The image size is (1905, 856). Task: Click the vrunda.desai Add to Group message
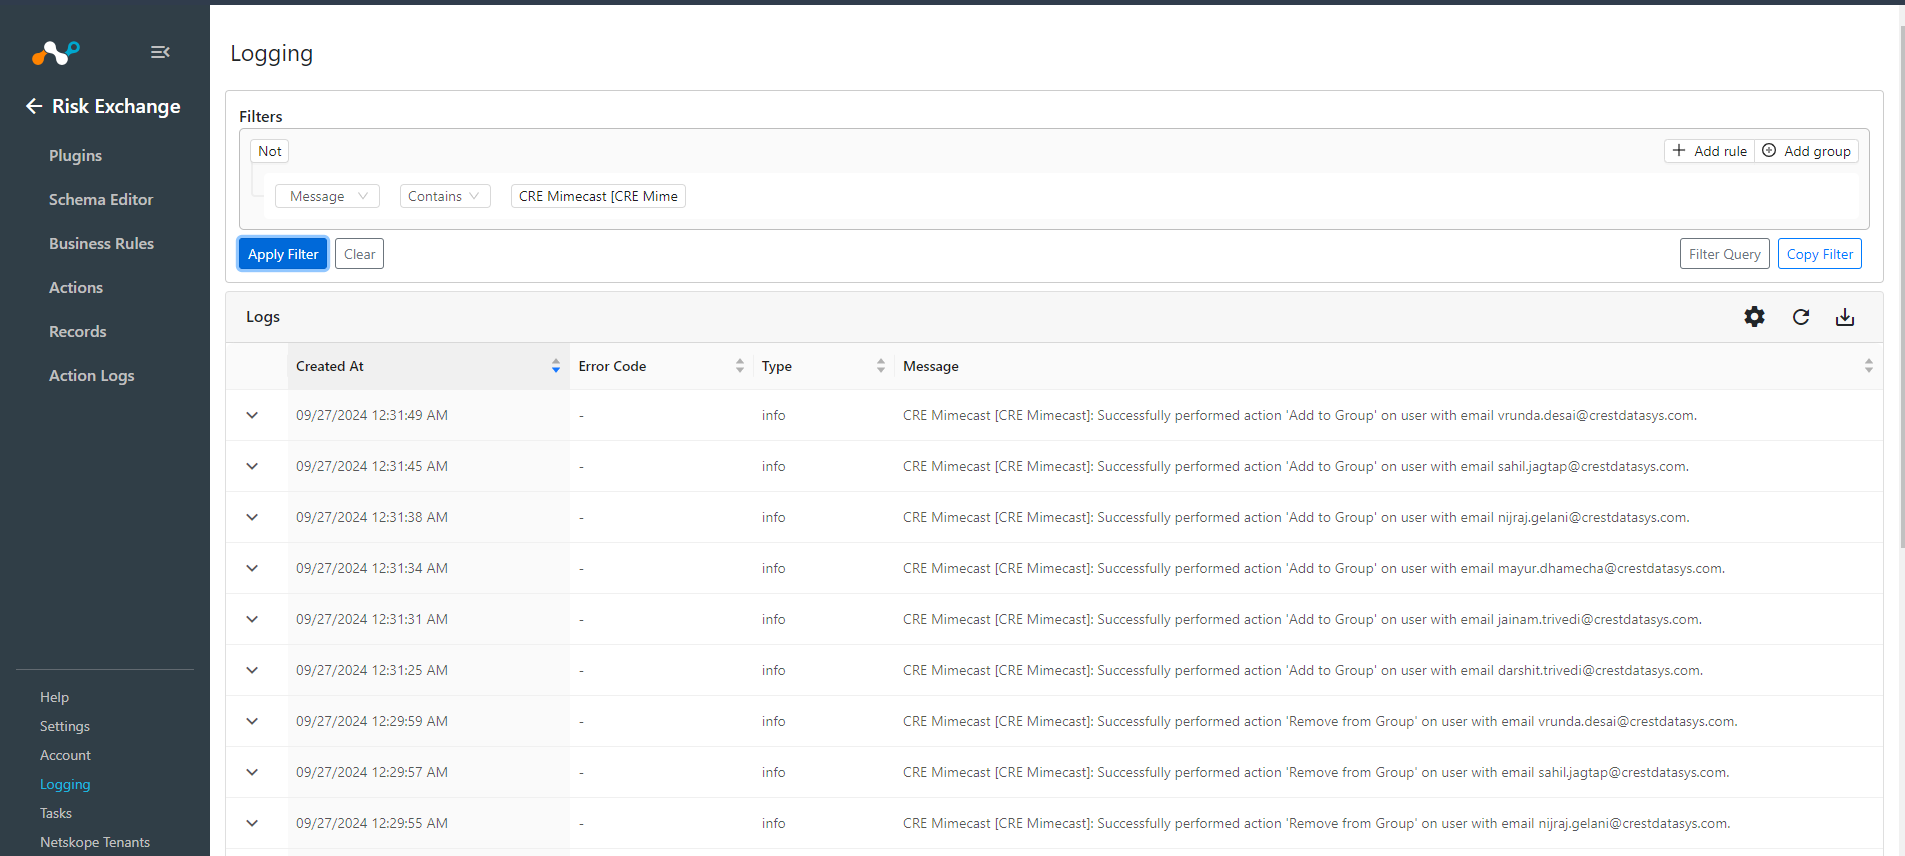click(x=1299, y=415)
